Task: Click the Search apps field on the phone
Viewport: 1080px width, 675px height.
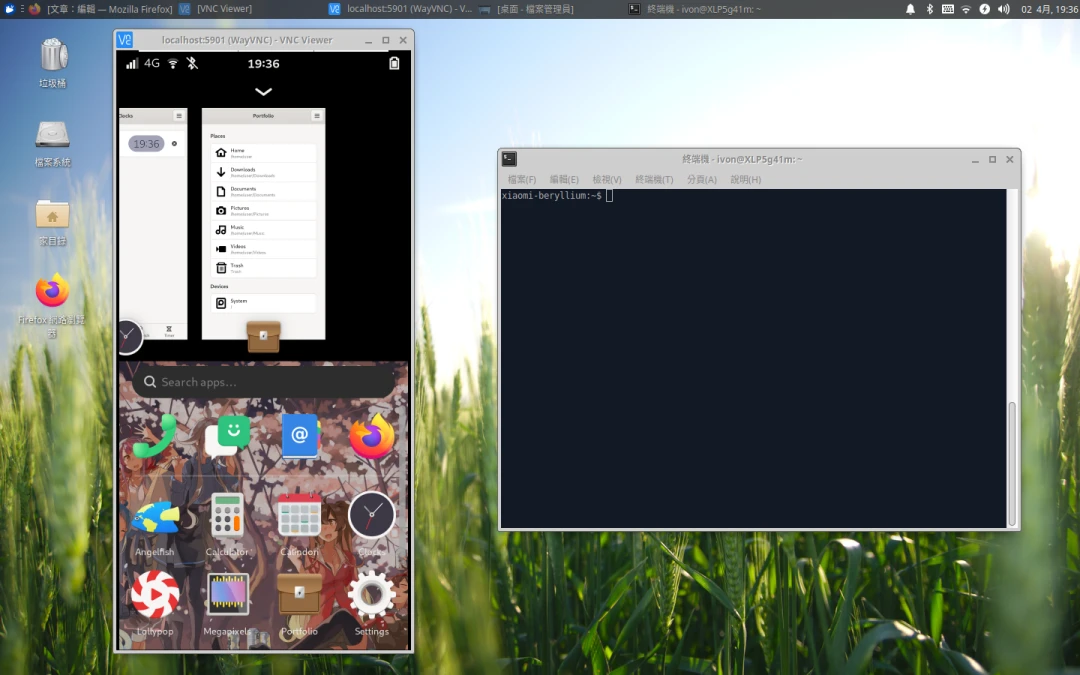Action: (262, 381)
